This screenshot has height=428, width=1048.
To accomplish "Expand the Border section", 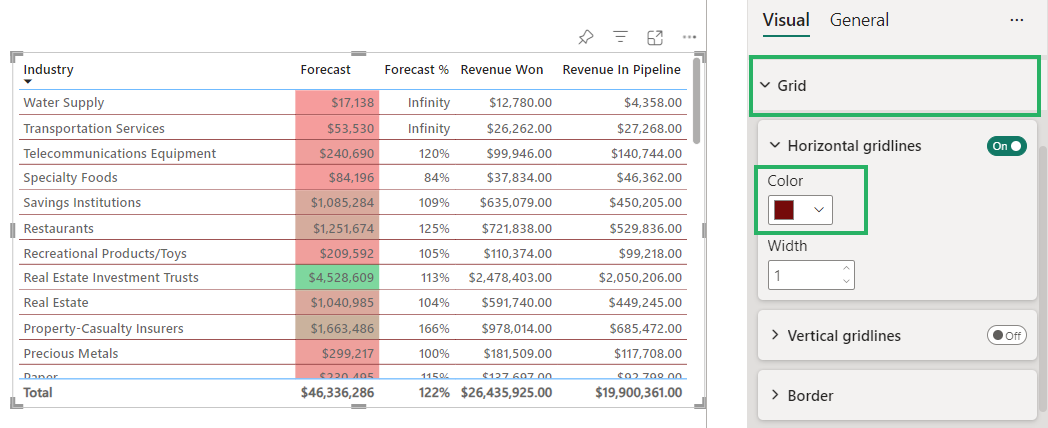I will (x=775, y=396).
